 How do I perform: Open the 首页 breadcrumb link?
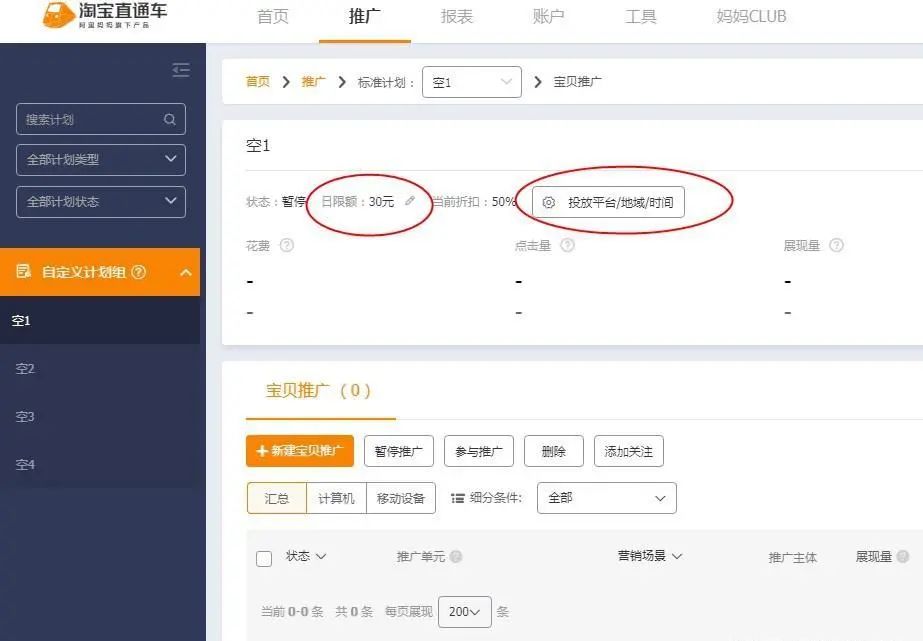point(256,82)
